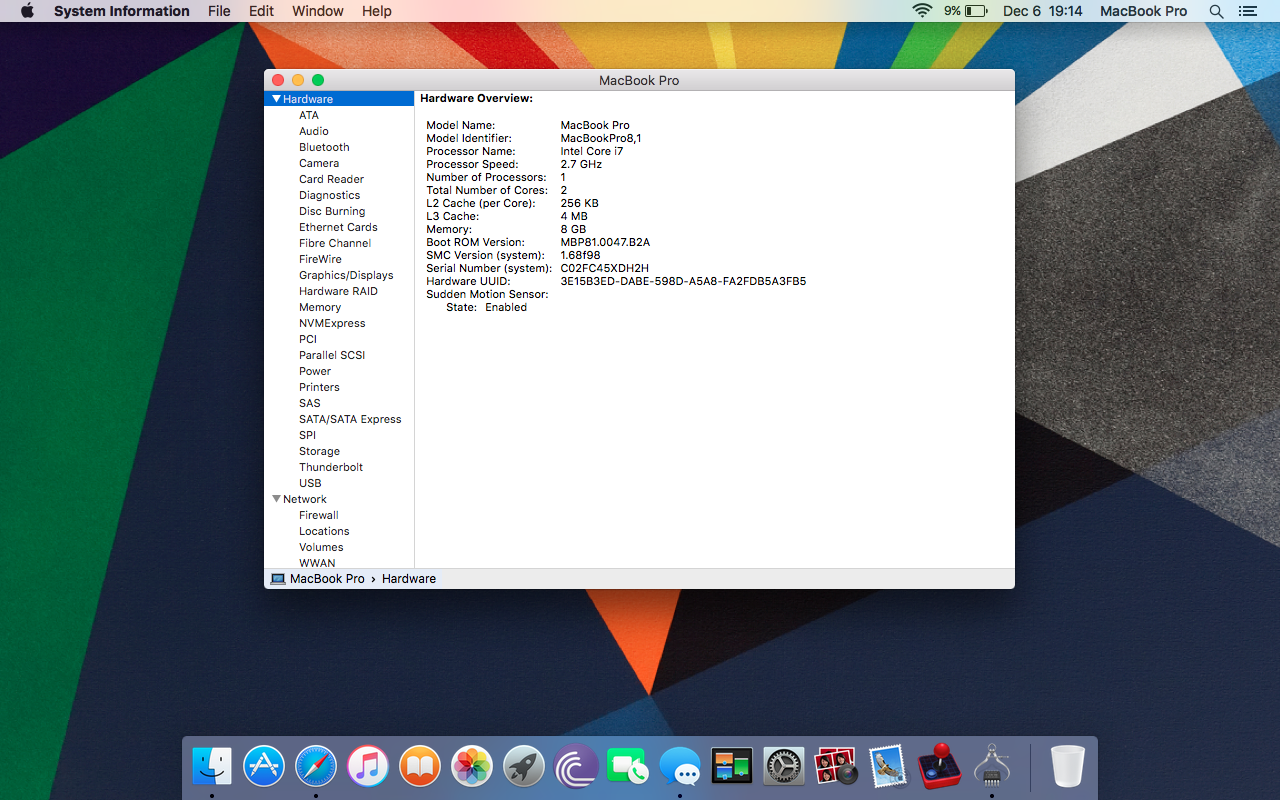Open the Edit menu
The width and height of the screenshot is (1280, 800).
coord(261,11)
